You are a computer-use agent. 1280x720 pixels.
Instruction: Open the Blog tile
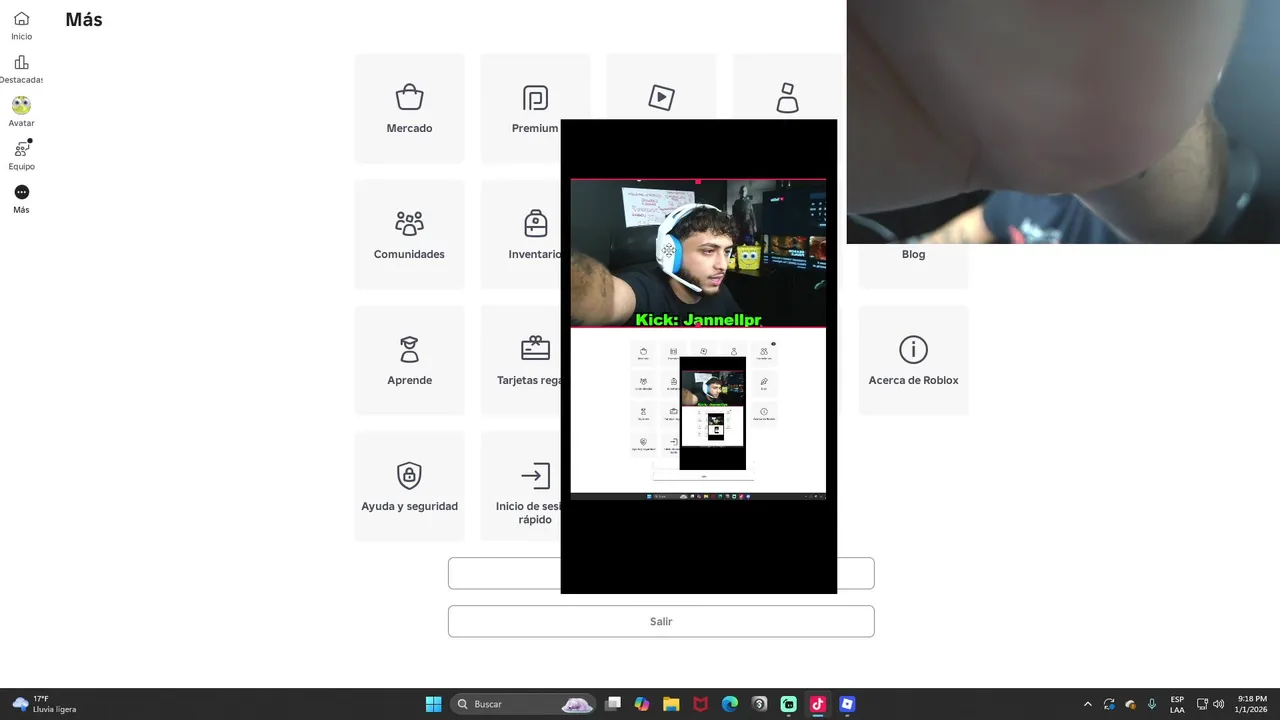[913, 254]
